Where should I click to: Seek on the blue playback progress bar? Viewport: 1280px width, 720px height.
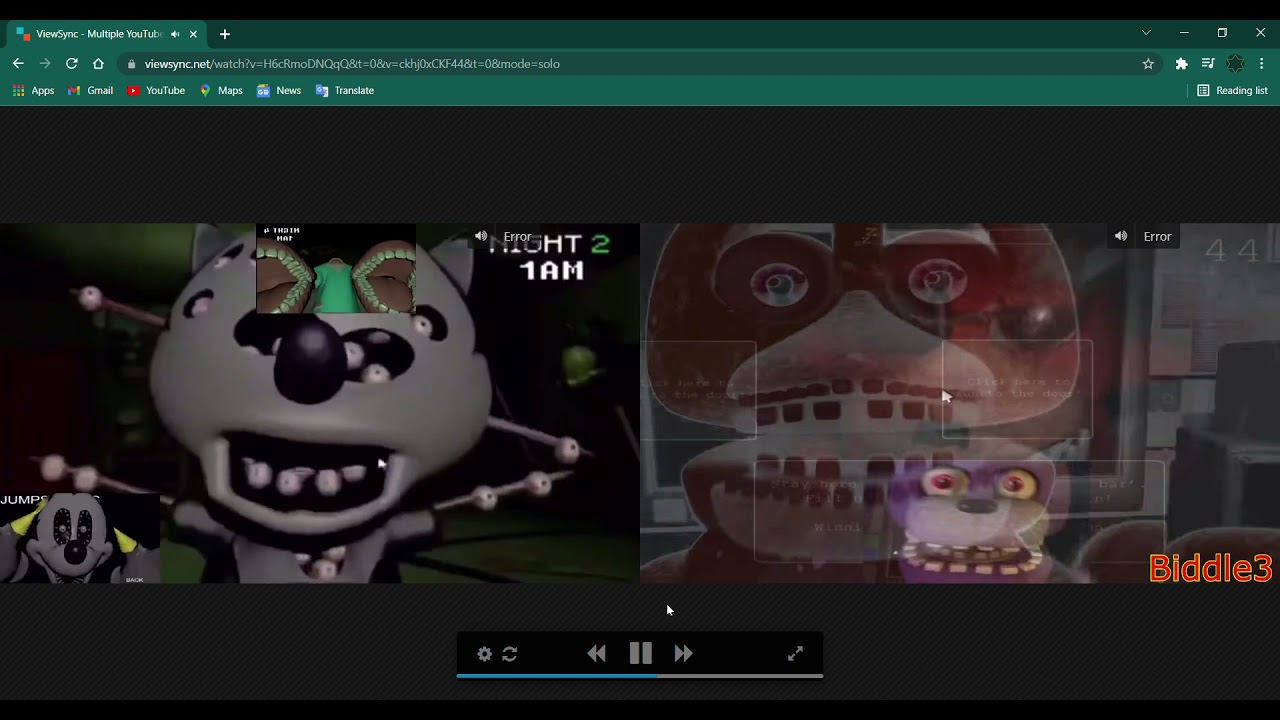click(x=640, y=676)
